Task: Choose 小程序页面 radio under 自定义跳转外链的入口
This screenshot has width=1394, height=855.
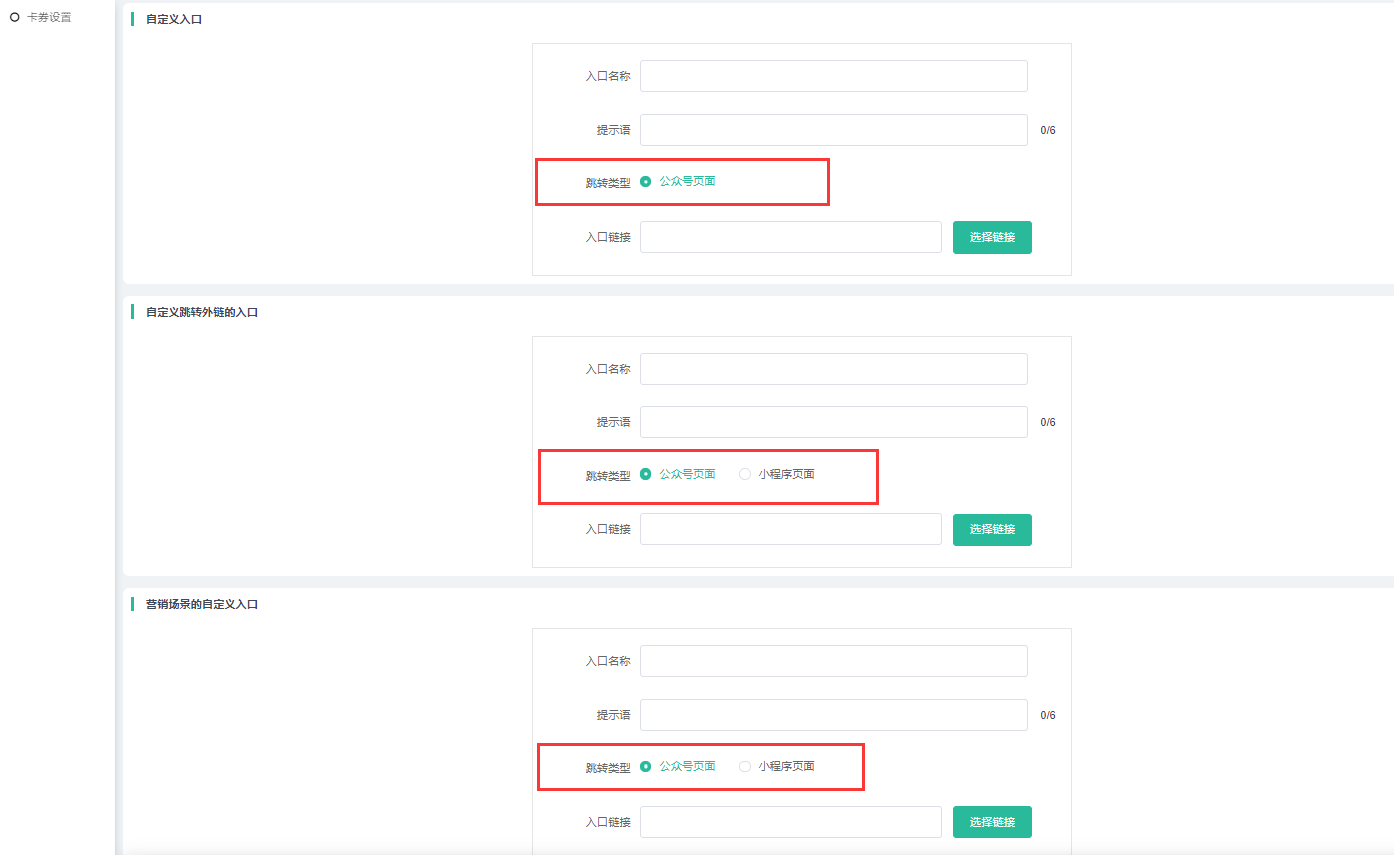Action: [x=745, y=474]
